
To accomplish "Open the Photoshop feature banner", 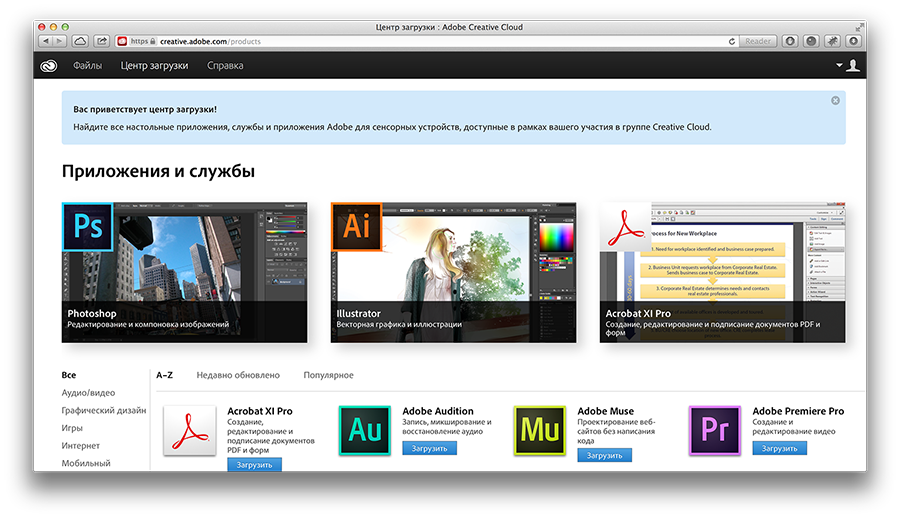I will 184,272.
